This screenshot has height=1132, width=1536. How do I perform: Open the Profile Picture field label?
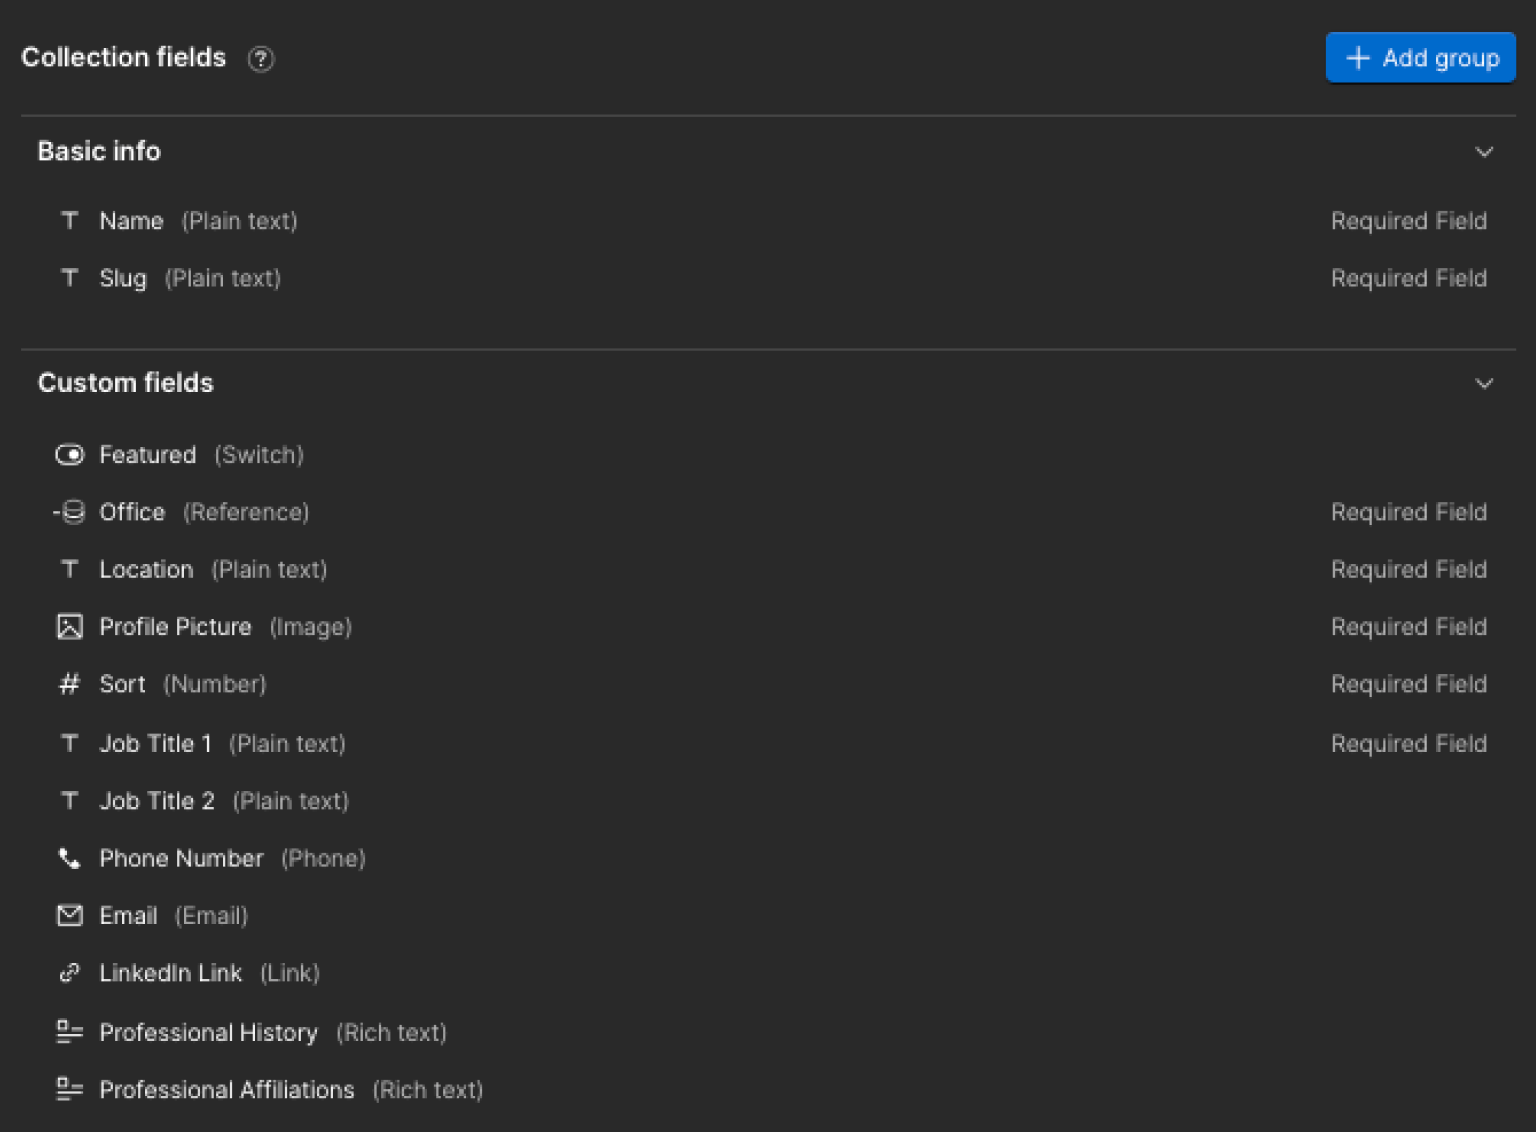(x=175, y=627)
